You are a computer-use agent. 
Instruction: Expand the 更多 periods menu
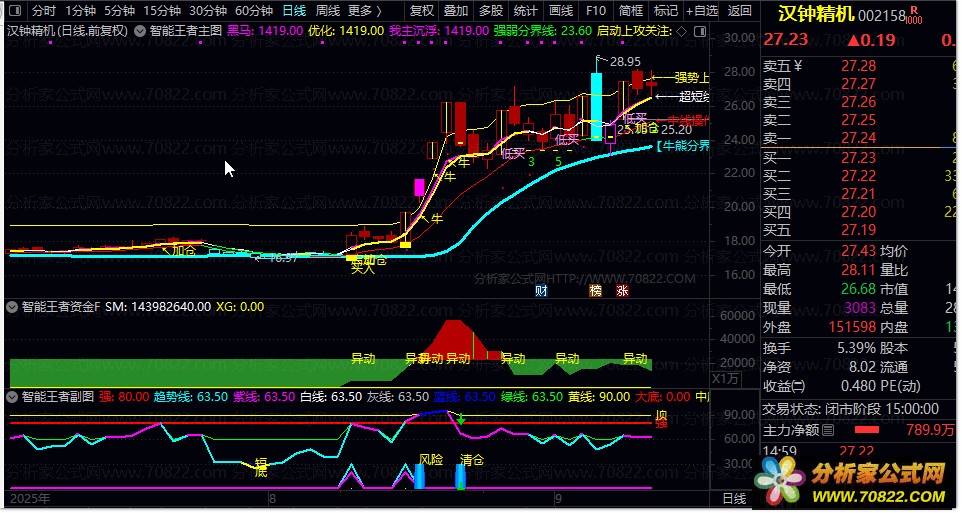364,10
